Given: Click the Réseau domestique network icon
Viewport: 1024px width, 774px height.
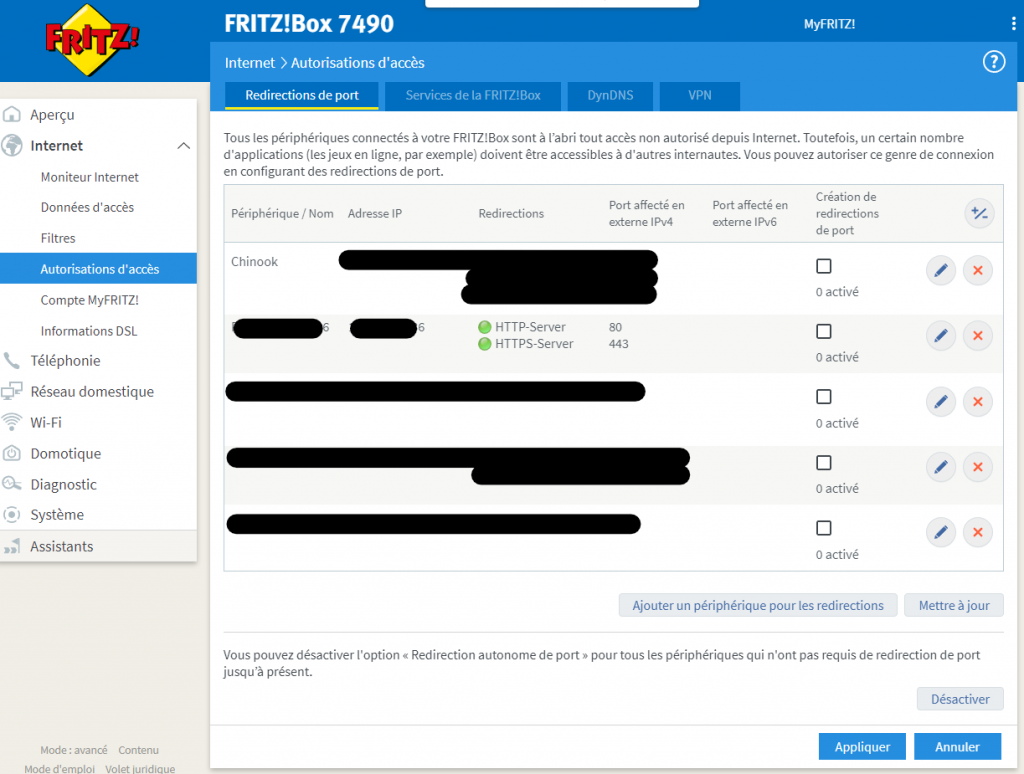Looking at the screenshot, I should (12, 391).
